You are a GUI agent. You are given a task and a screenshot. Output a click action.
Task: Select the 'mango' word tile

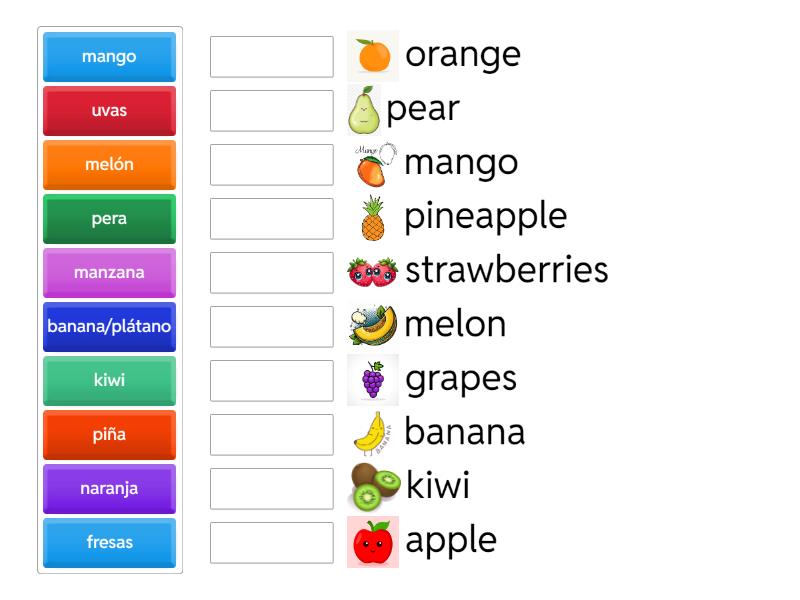click(x=108, y=56)
